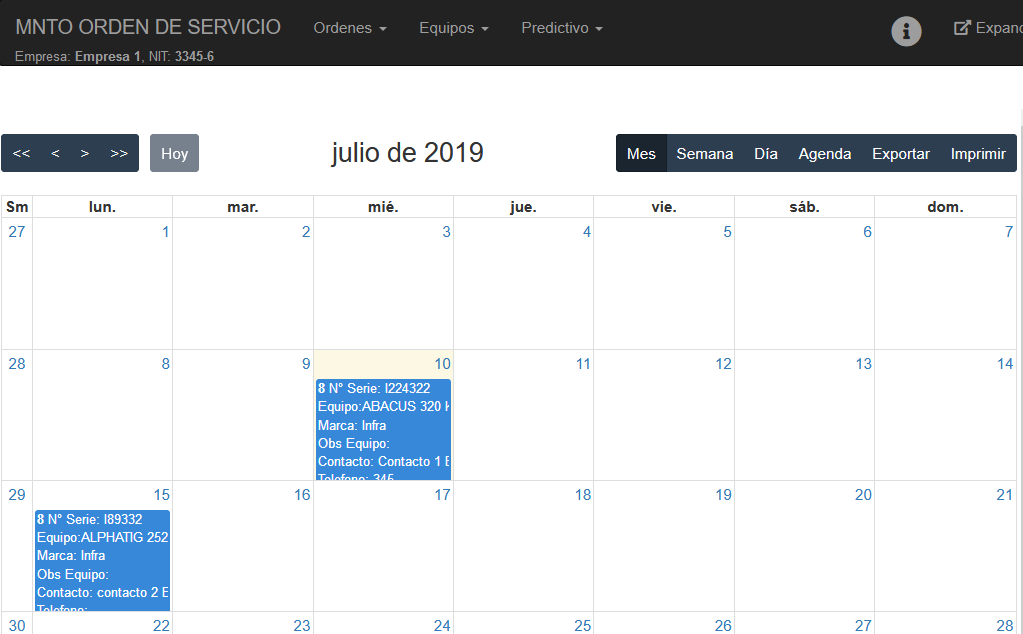Open the Ordenes dropdown menu
1023x634 pixels.
pos(349,28)
